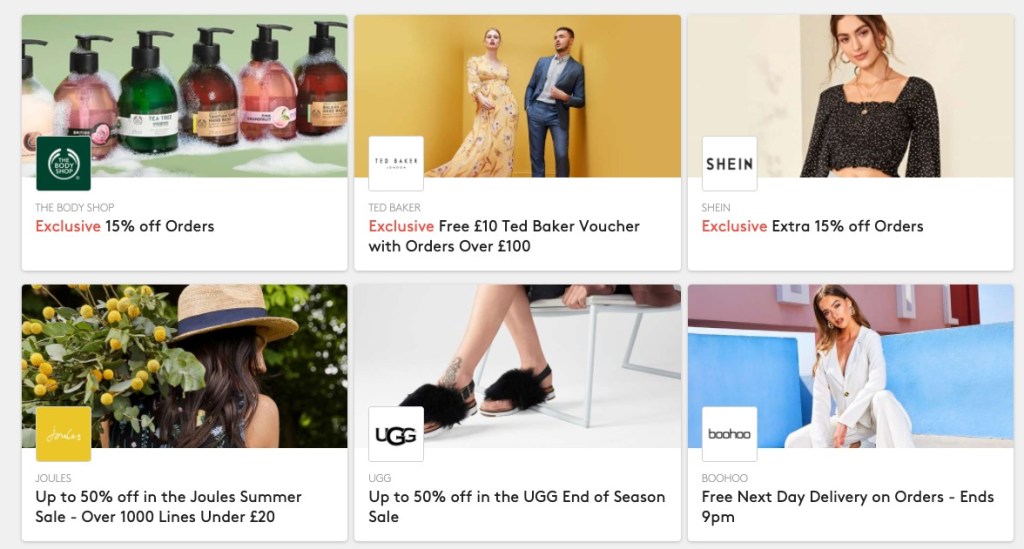Select the Exclusive 15% off Orders offer
Screen dimensions: 1024x549
(x=125, y=227)
